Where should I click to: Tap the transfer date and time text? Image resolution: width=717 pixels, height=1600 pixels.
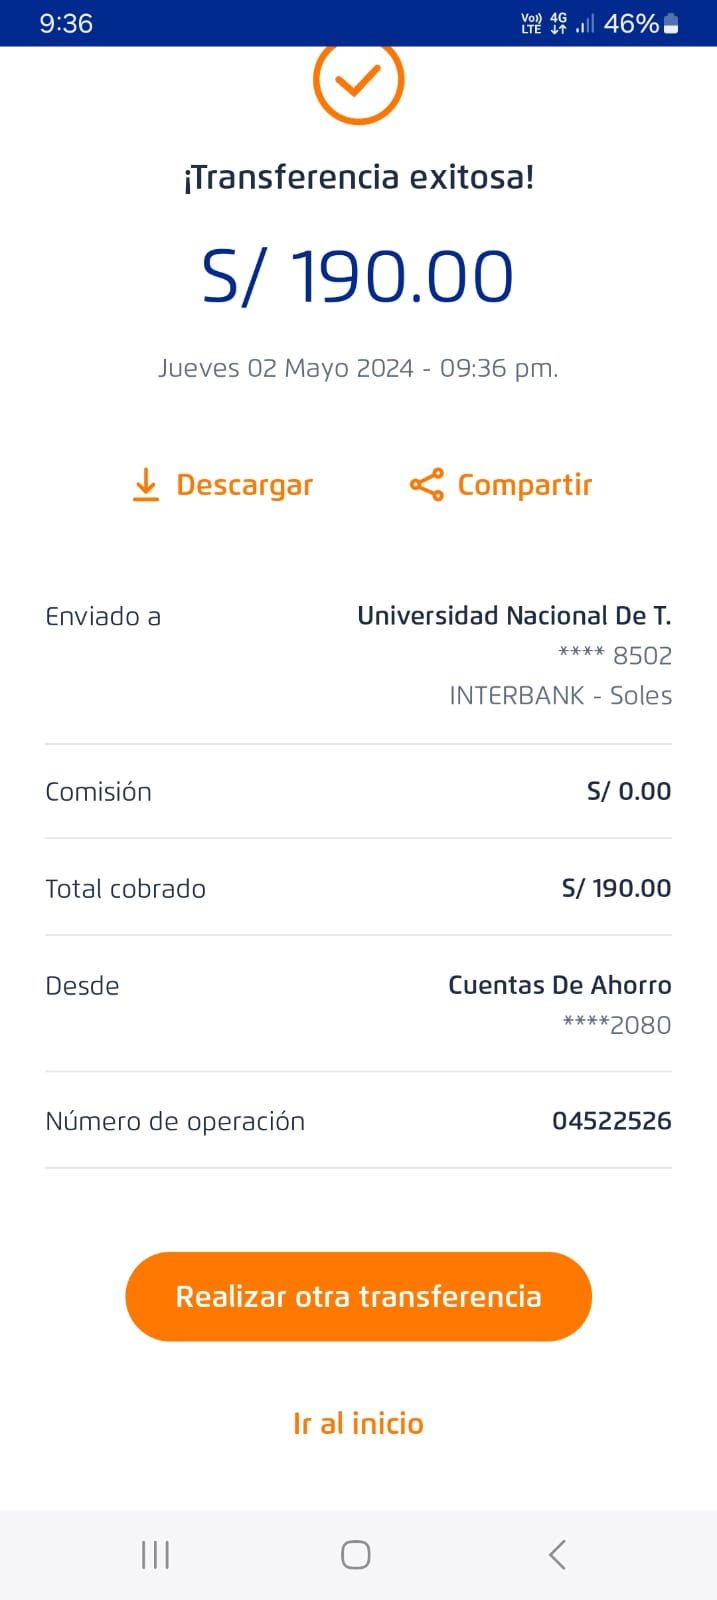point(358,369)
